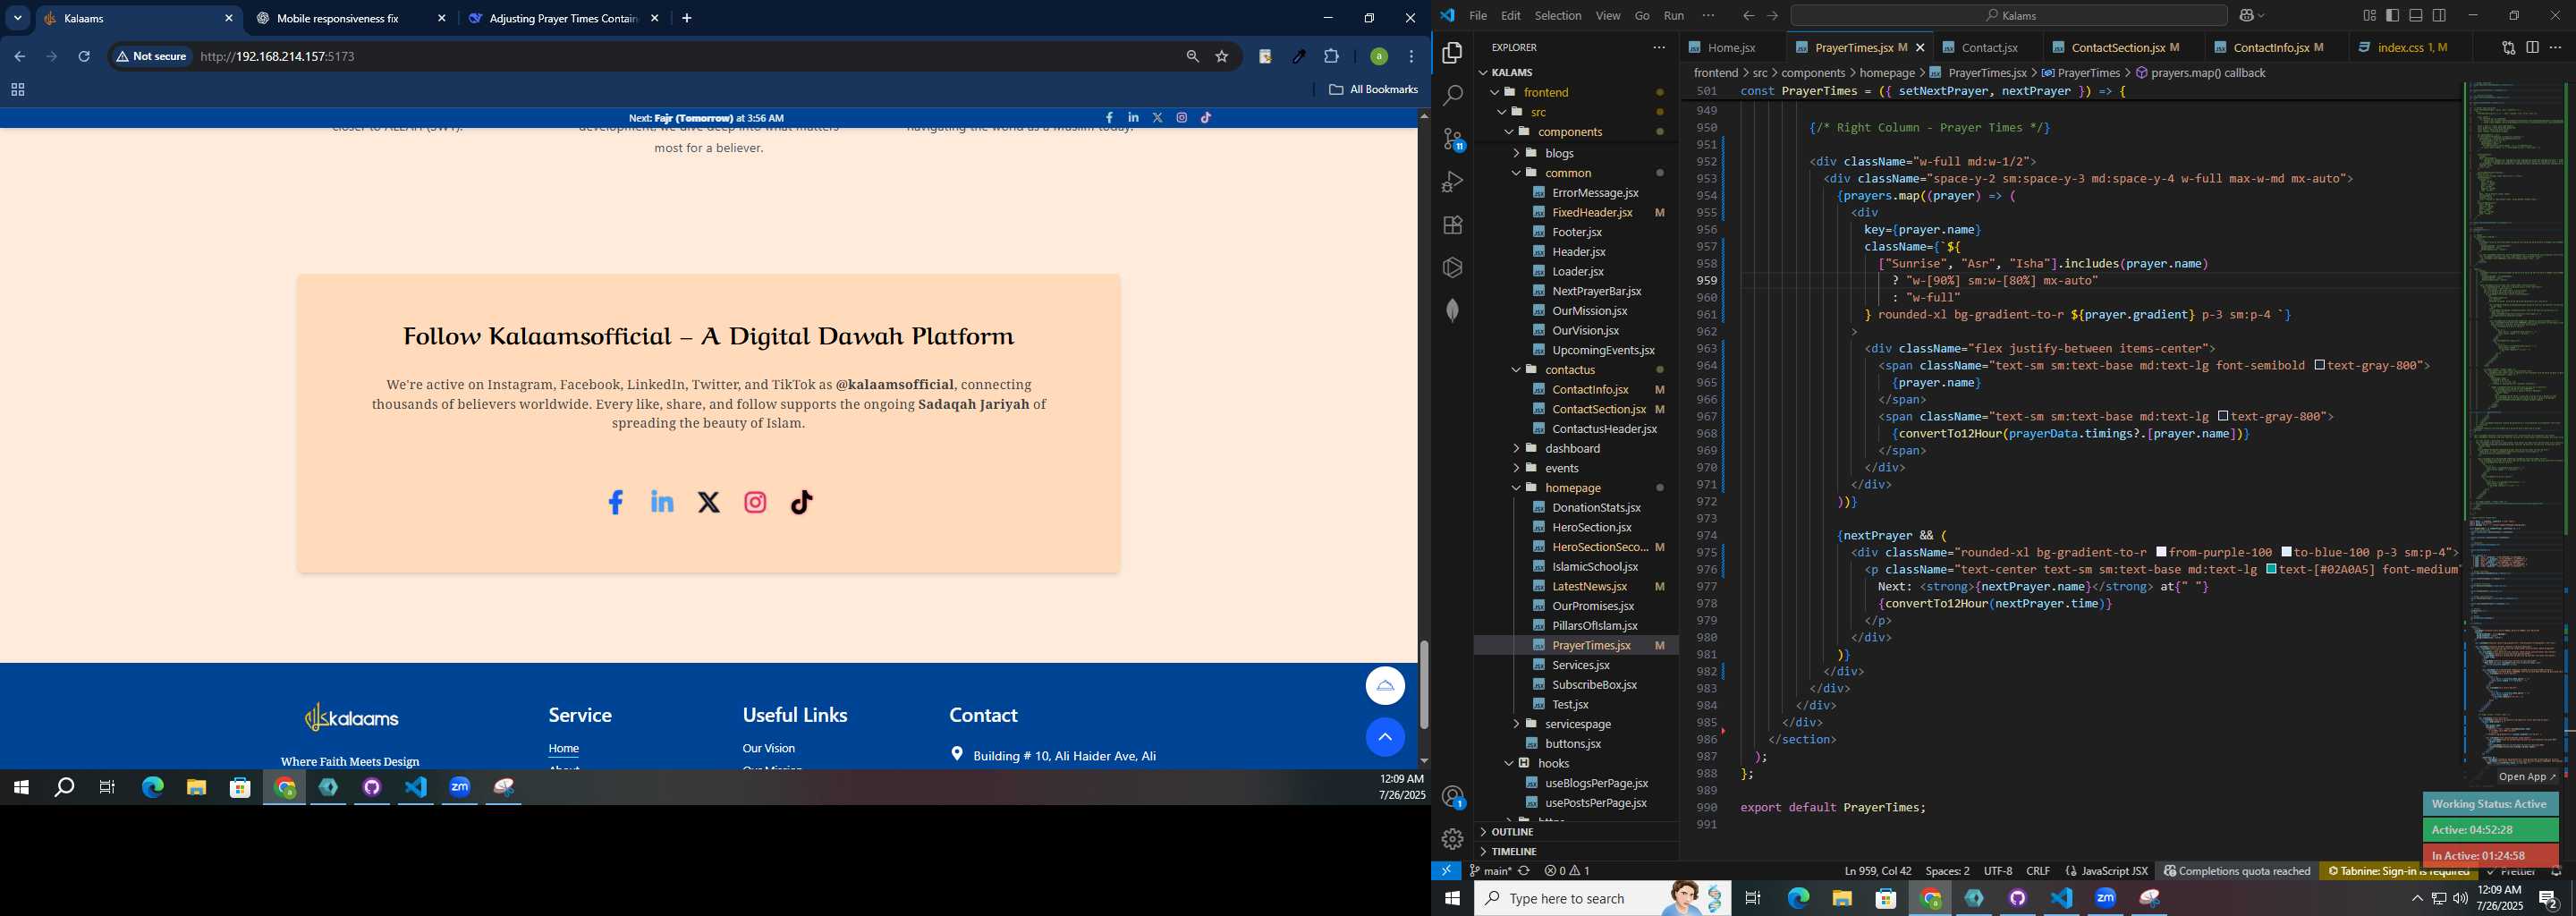Click JavaScript JSX language mode in status bar
Image resolution: width=2576 pixels, height=916 pixels.
click(2106, 871)
